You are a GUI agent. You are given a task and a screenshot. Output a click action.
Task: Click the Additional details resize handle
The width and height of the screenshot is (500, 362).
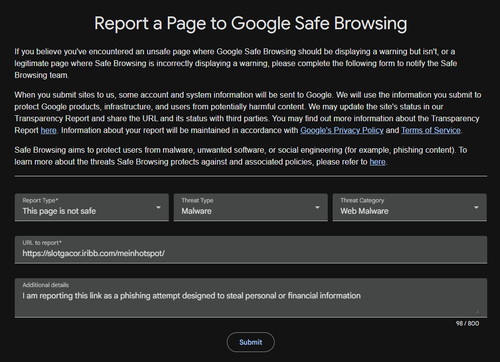pyautogui.click(x=477, y=311)
